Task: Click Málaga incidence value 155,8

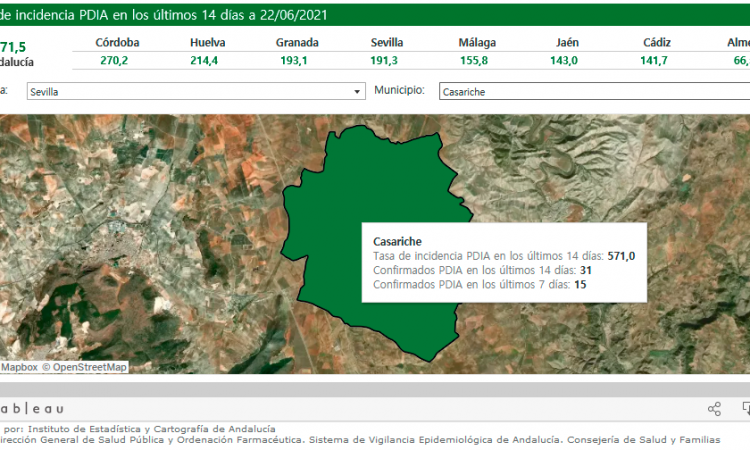Action: pyautogui.click(x=476, y=60)
